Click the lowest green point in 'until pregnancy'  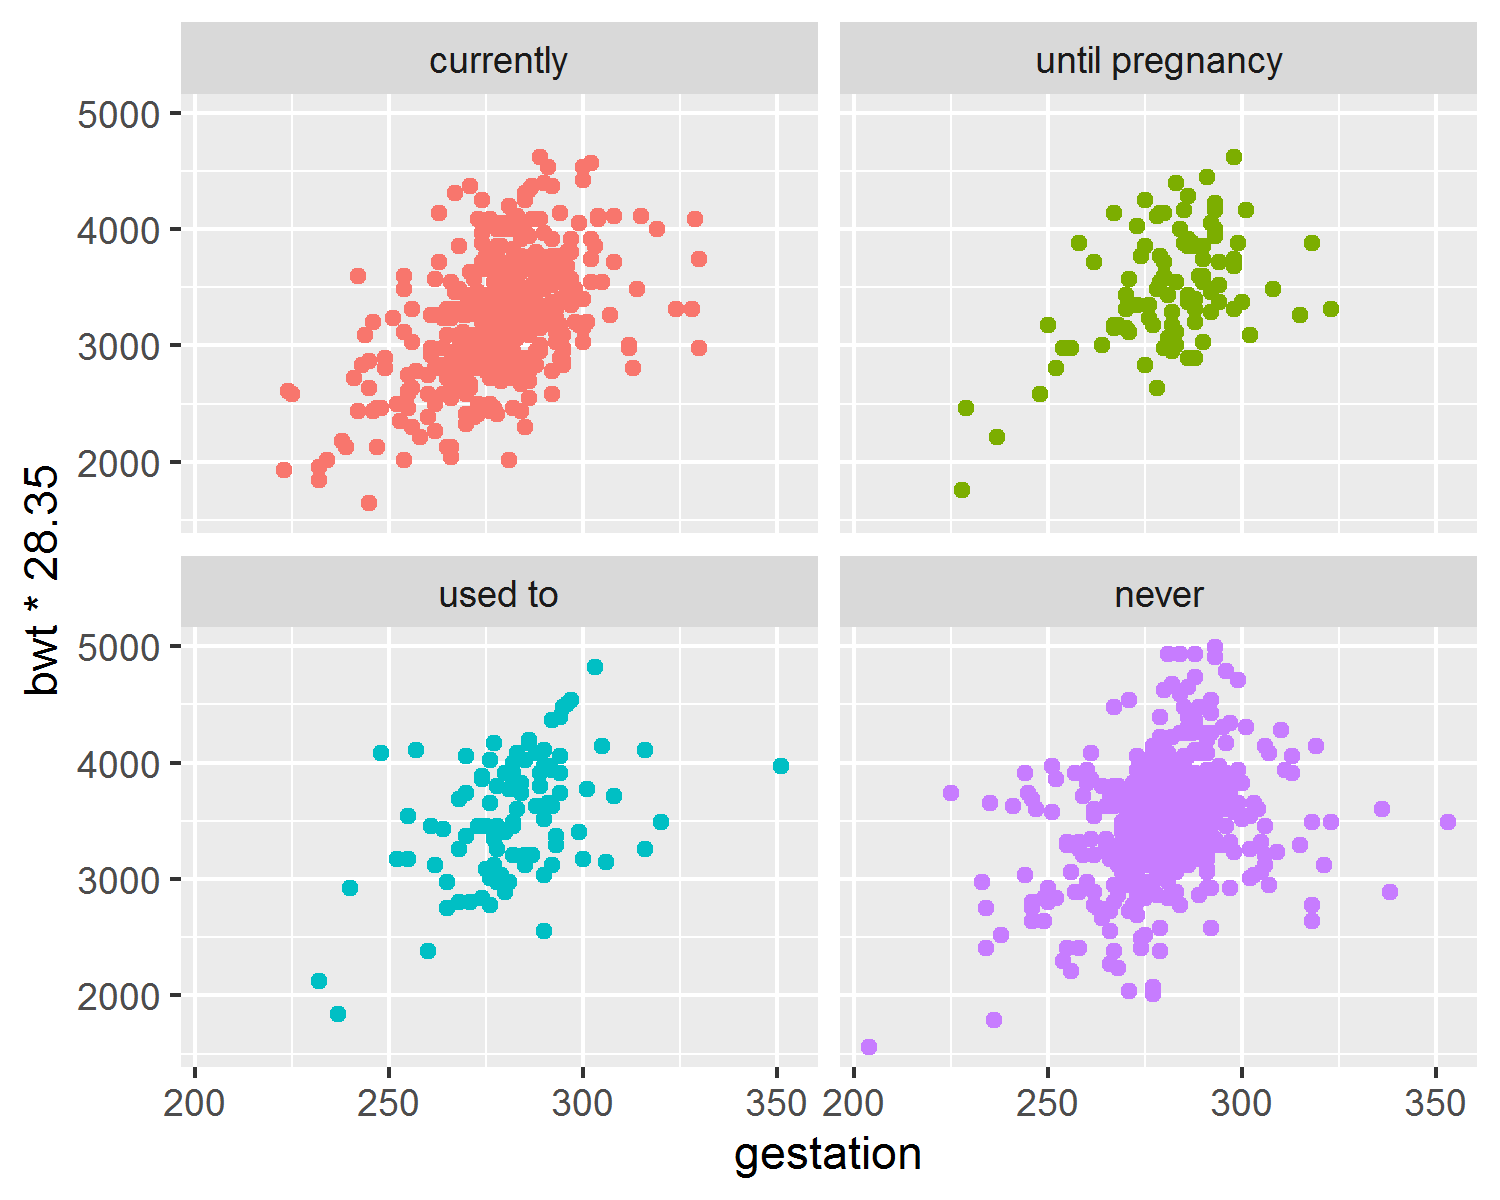pos(962,490)
